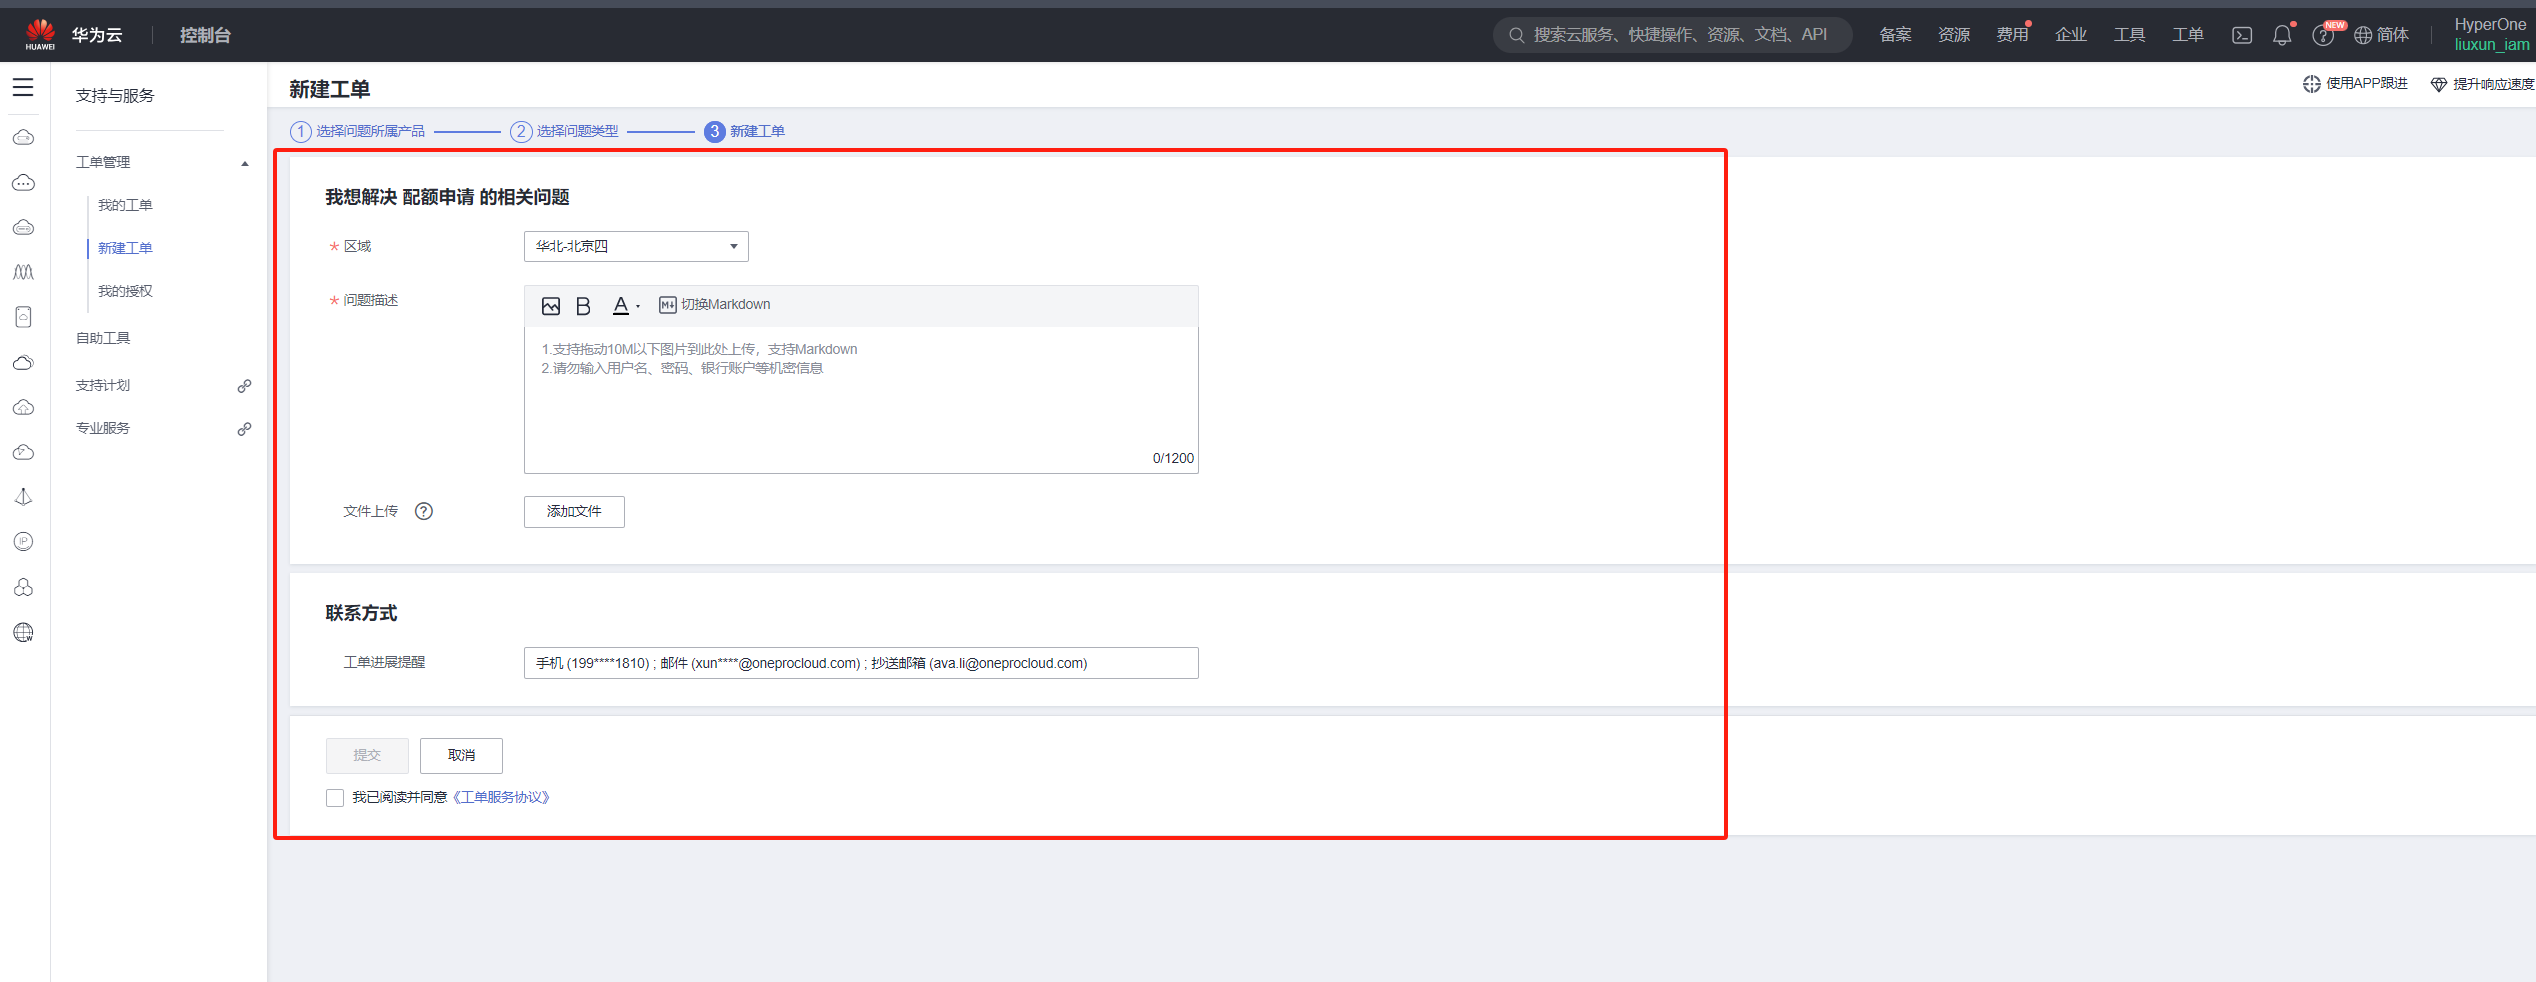Open the notification bell
Viewport: 2536px width, 982px height.
pos(2282,35)
